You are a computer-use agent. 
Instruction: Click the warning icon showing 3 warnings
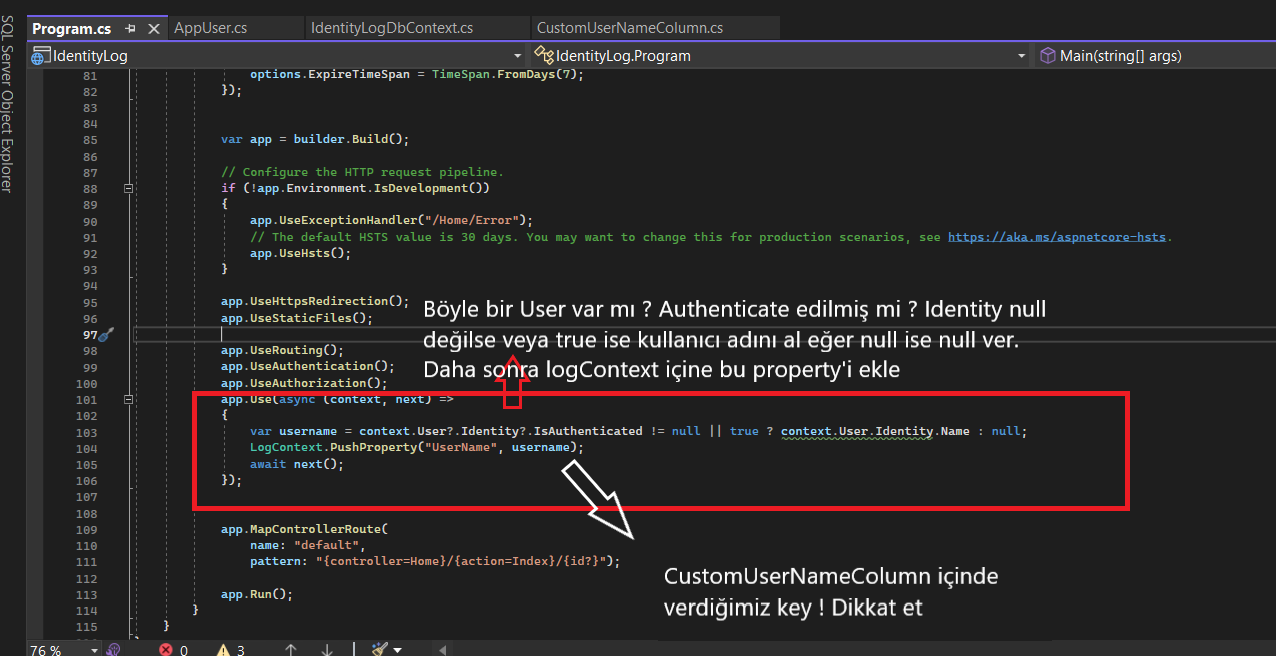click(224, 649)
